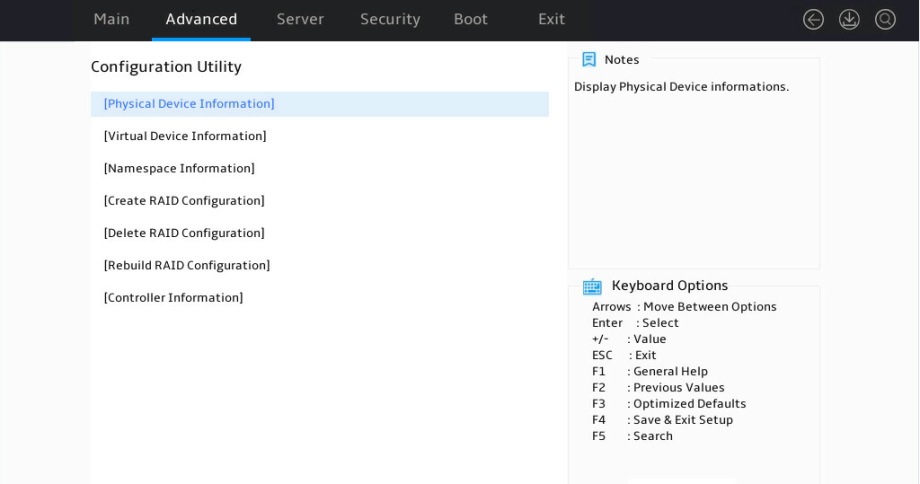
Task: Open the Boot tab
Action: coord(471,19)
